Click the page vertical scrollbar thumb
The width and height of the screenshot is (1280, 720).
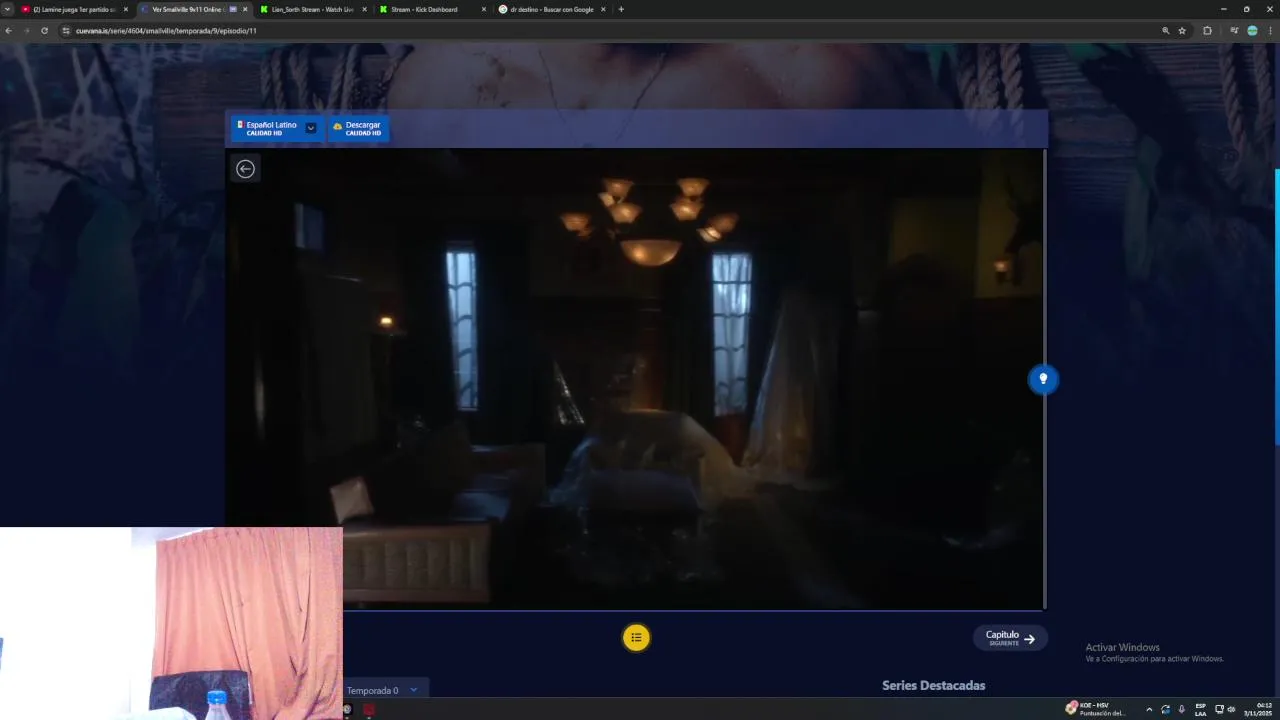tap(1277, 307)
